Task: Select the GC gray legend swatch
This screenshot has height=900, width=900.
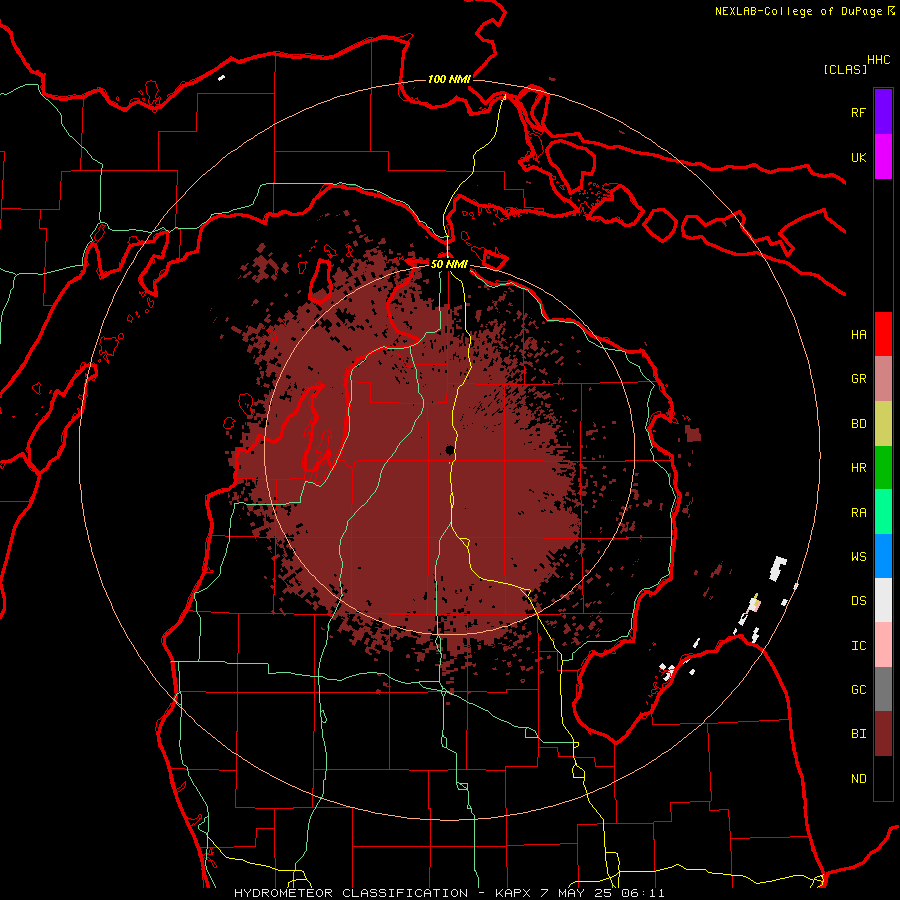Action: tap(883, 689)
